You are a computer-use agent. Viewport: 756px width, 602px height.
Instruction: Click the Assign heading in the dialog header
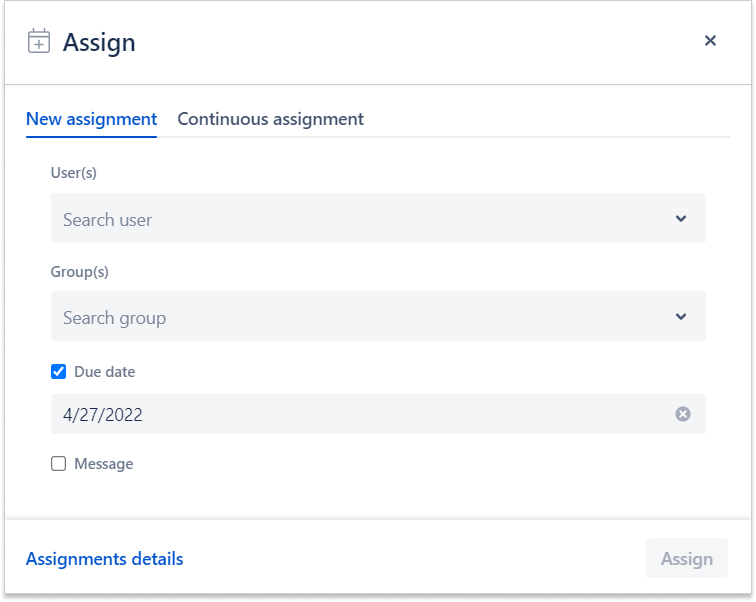pos(99,42)
